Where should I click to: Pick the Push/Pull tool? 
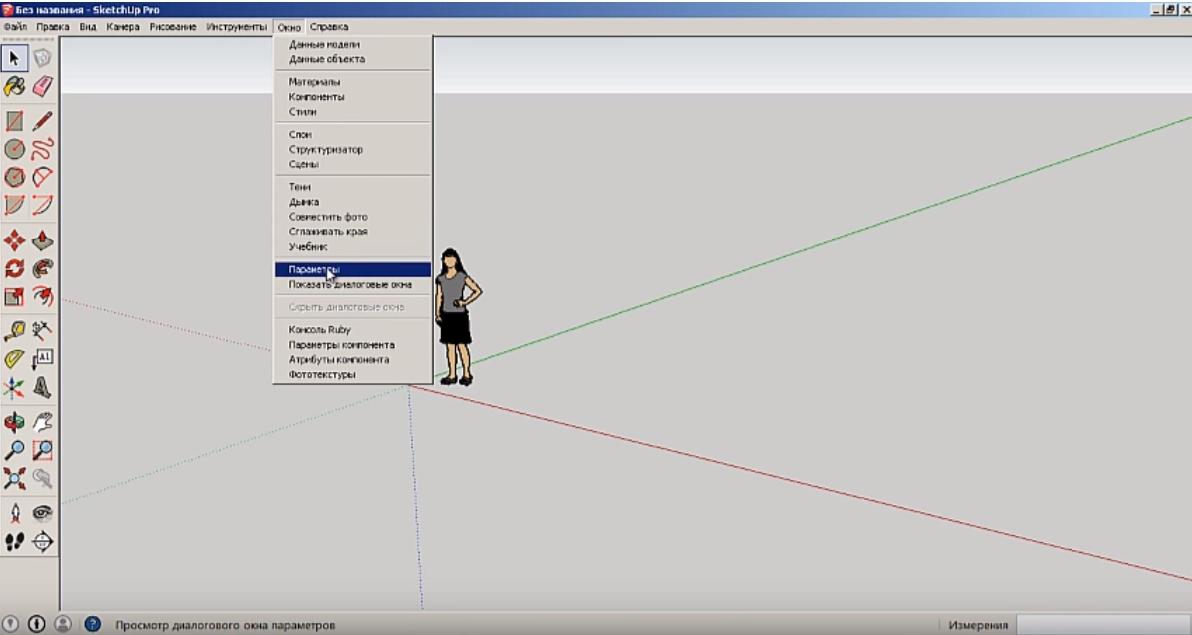tap(42, 241)
